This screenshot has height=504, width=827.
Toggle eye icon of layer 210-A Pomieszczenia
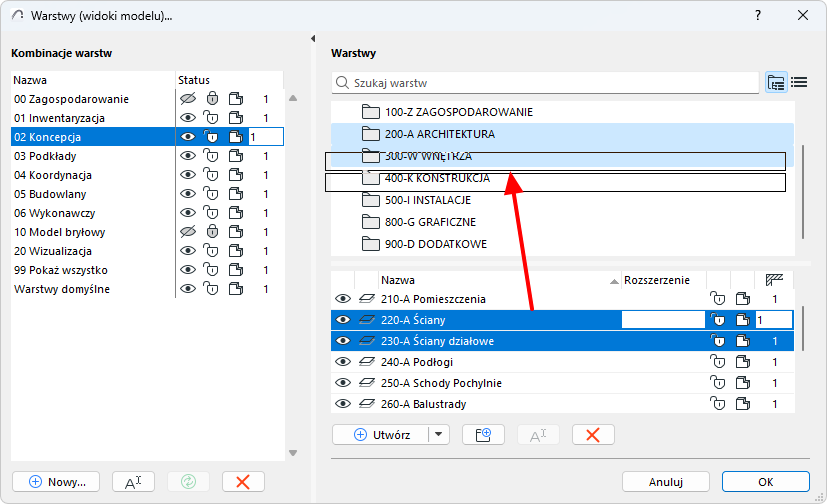pos(343,299)
